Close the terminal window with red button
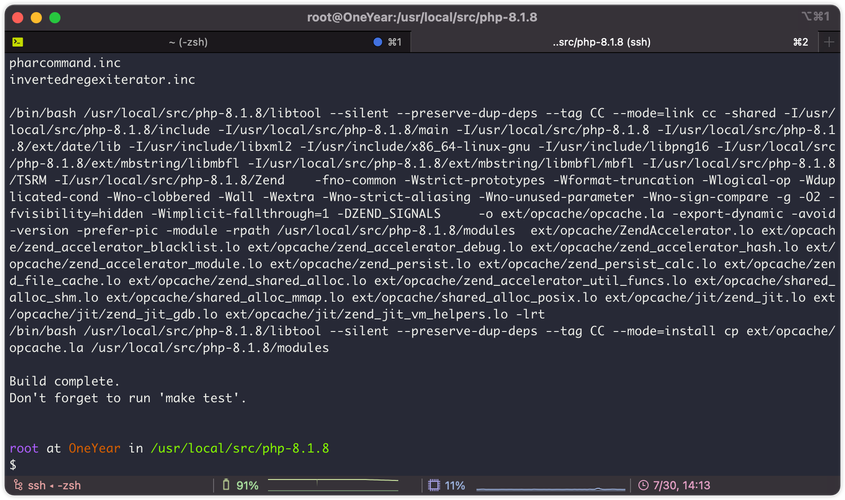Viewport: 845px width, 500px height. 17,18
